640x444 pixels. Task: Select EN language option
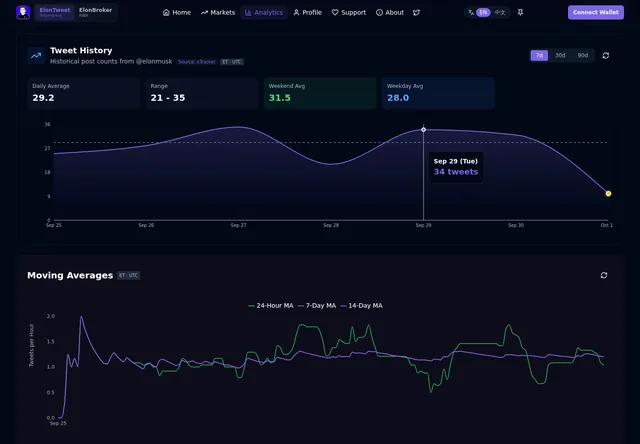click(x=483, y=13)
